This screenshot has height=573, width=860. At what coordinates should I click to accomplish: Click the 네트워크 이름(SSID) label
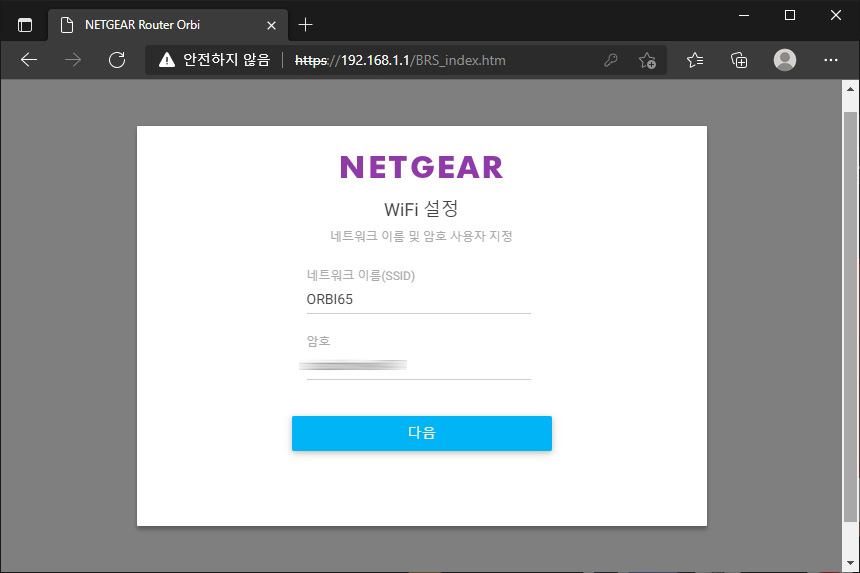pyautogui.click(x=360, y=275)
